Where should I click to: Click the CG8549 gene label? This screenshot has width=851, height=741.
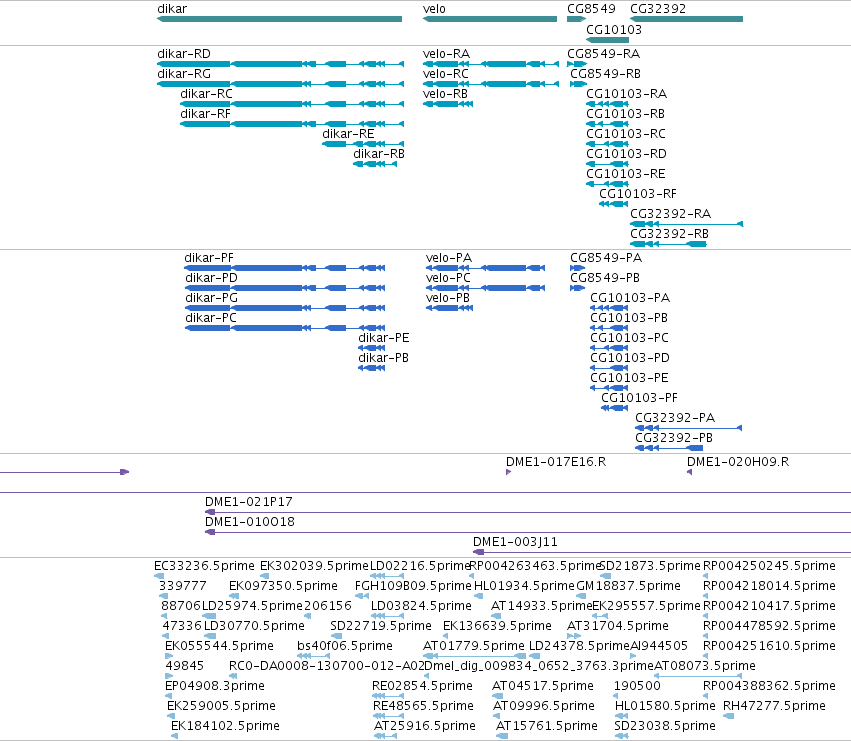pos(591,9)
